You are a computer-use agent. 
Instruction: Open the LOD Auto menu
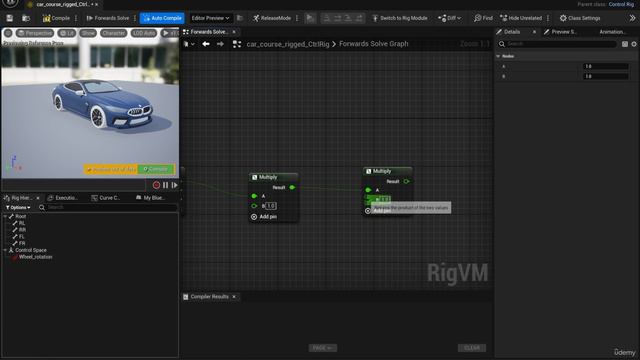click(144, 33)
